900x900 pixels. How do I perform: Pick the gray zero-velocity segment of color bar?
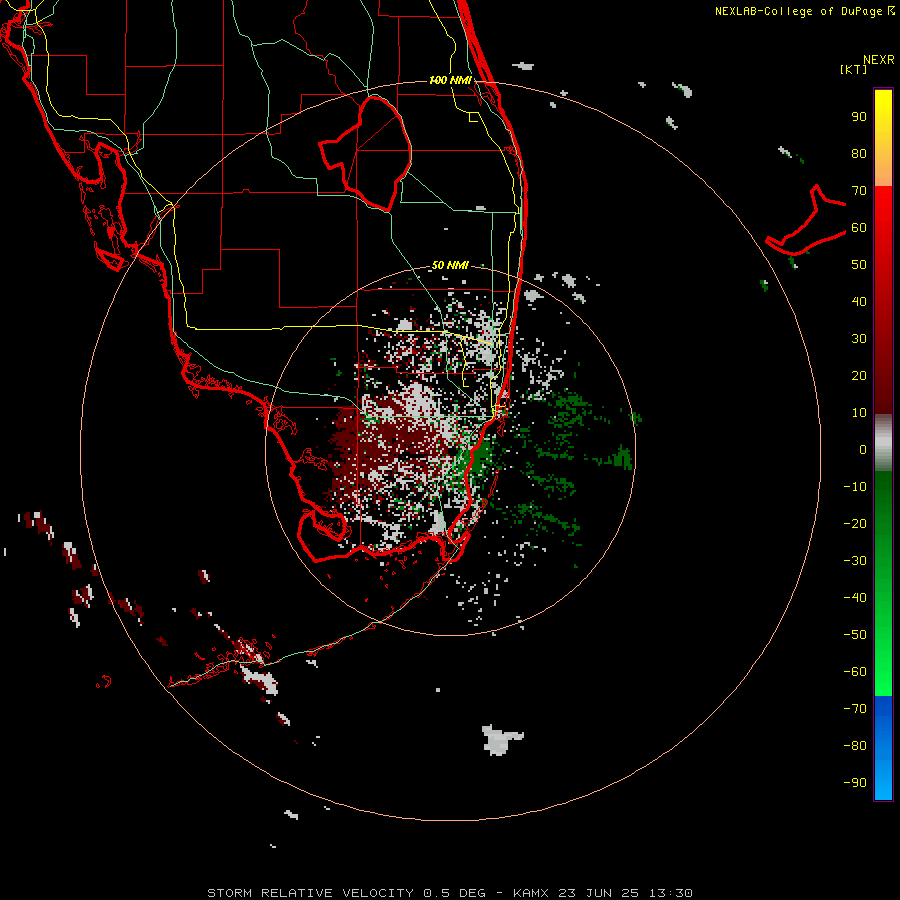[x=883, y=443]
